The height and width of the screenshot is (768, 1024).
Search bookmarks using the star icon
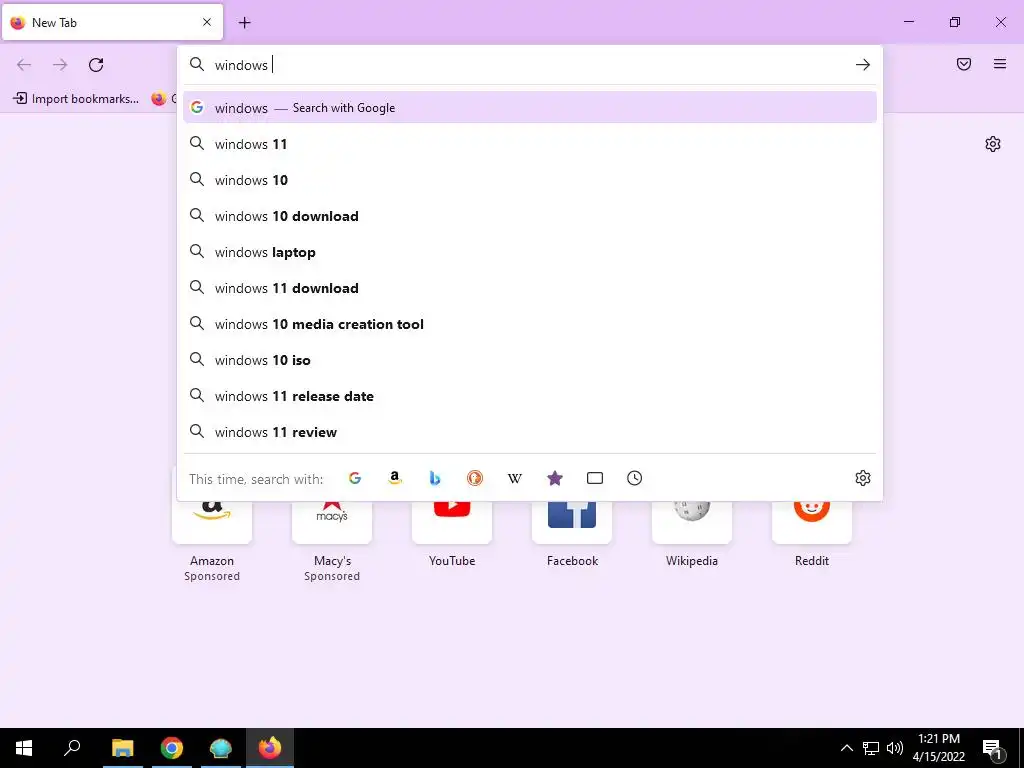click(554, 478)
